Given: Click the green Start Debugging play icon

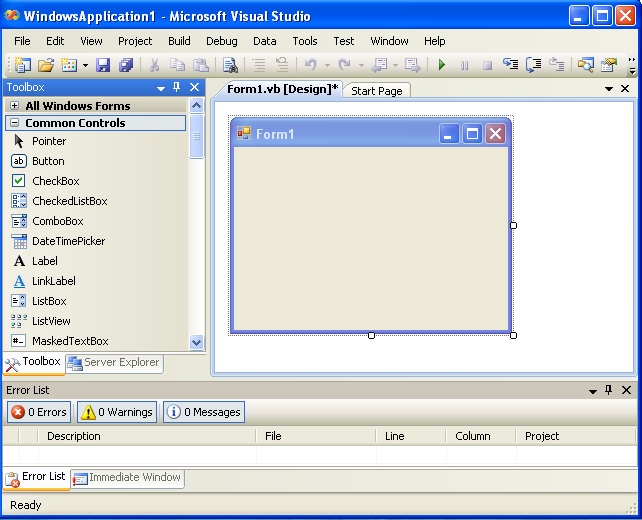Looking at the screenshot, I should [x=442, y=65].
